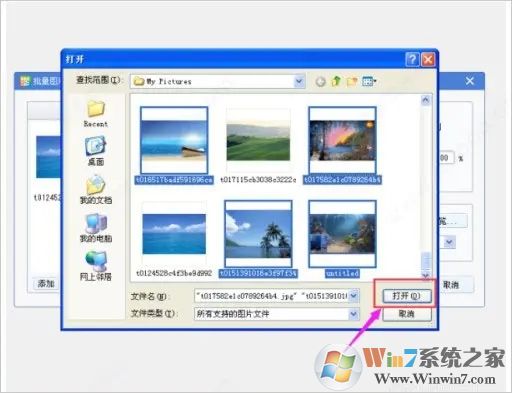Select the t0124528c4f3be9d992 ocean thumbnail
This screenshot has width=512, height=393.
pyautogui.click(x=174, y=234)
